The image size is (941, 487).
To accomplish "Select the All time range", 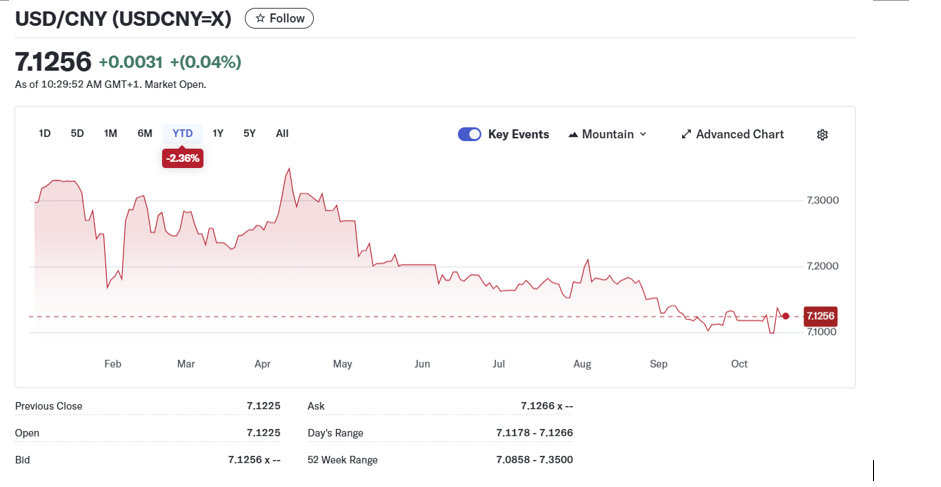I will pyautogui.click(x=282, y=134).
